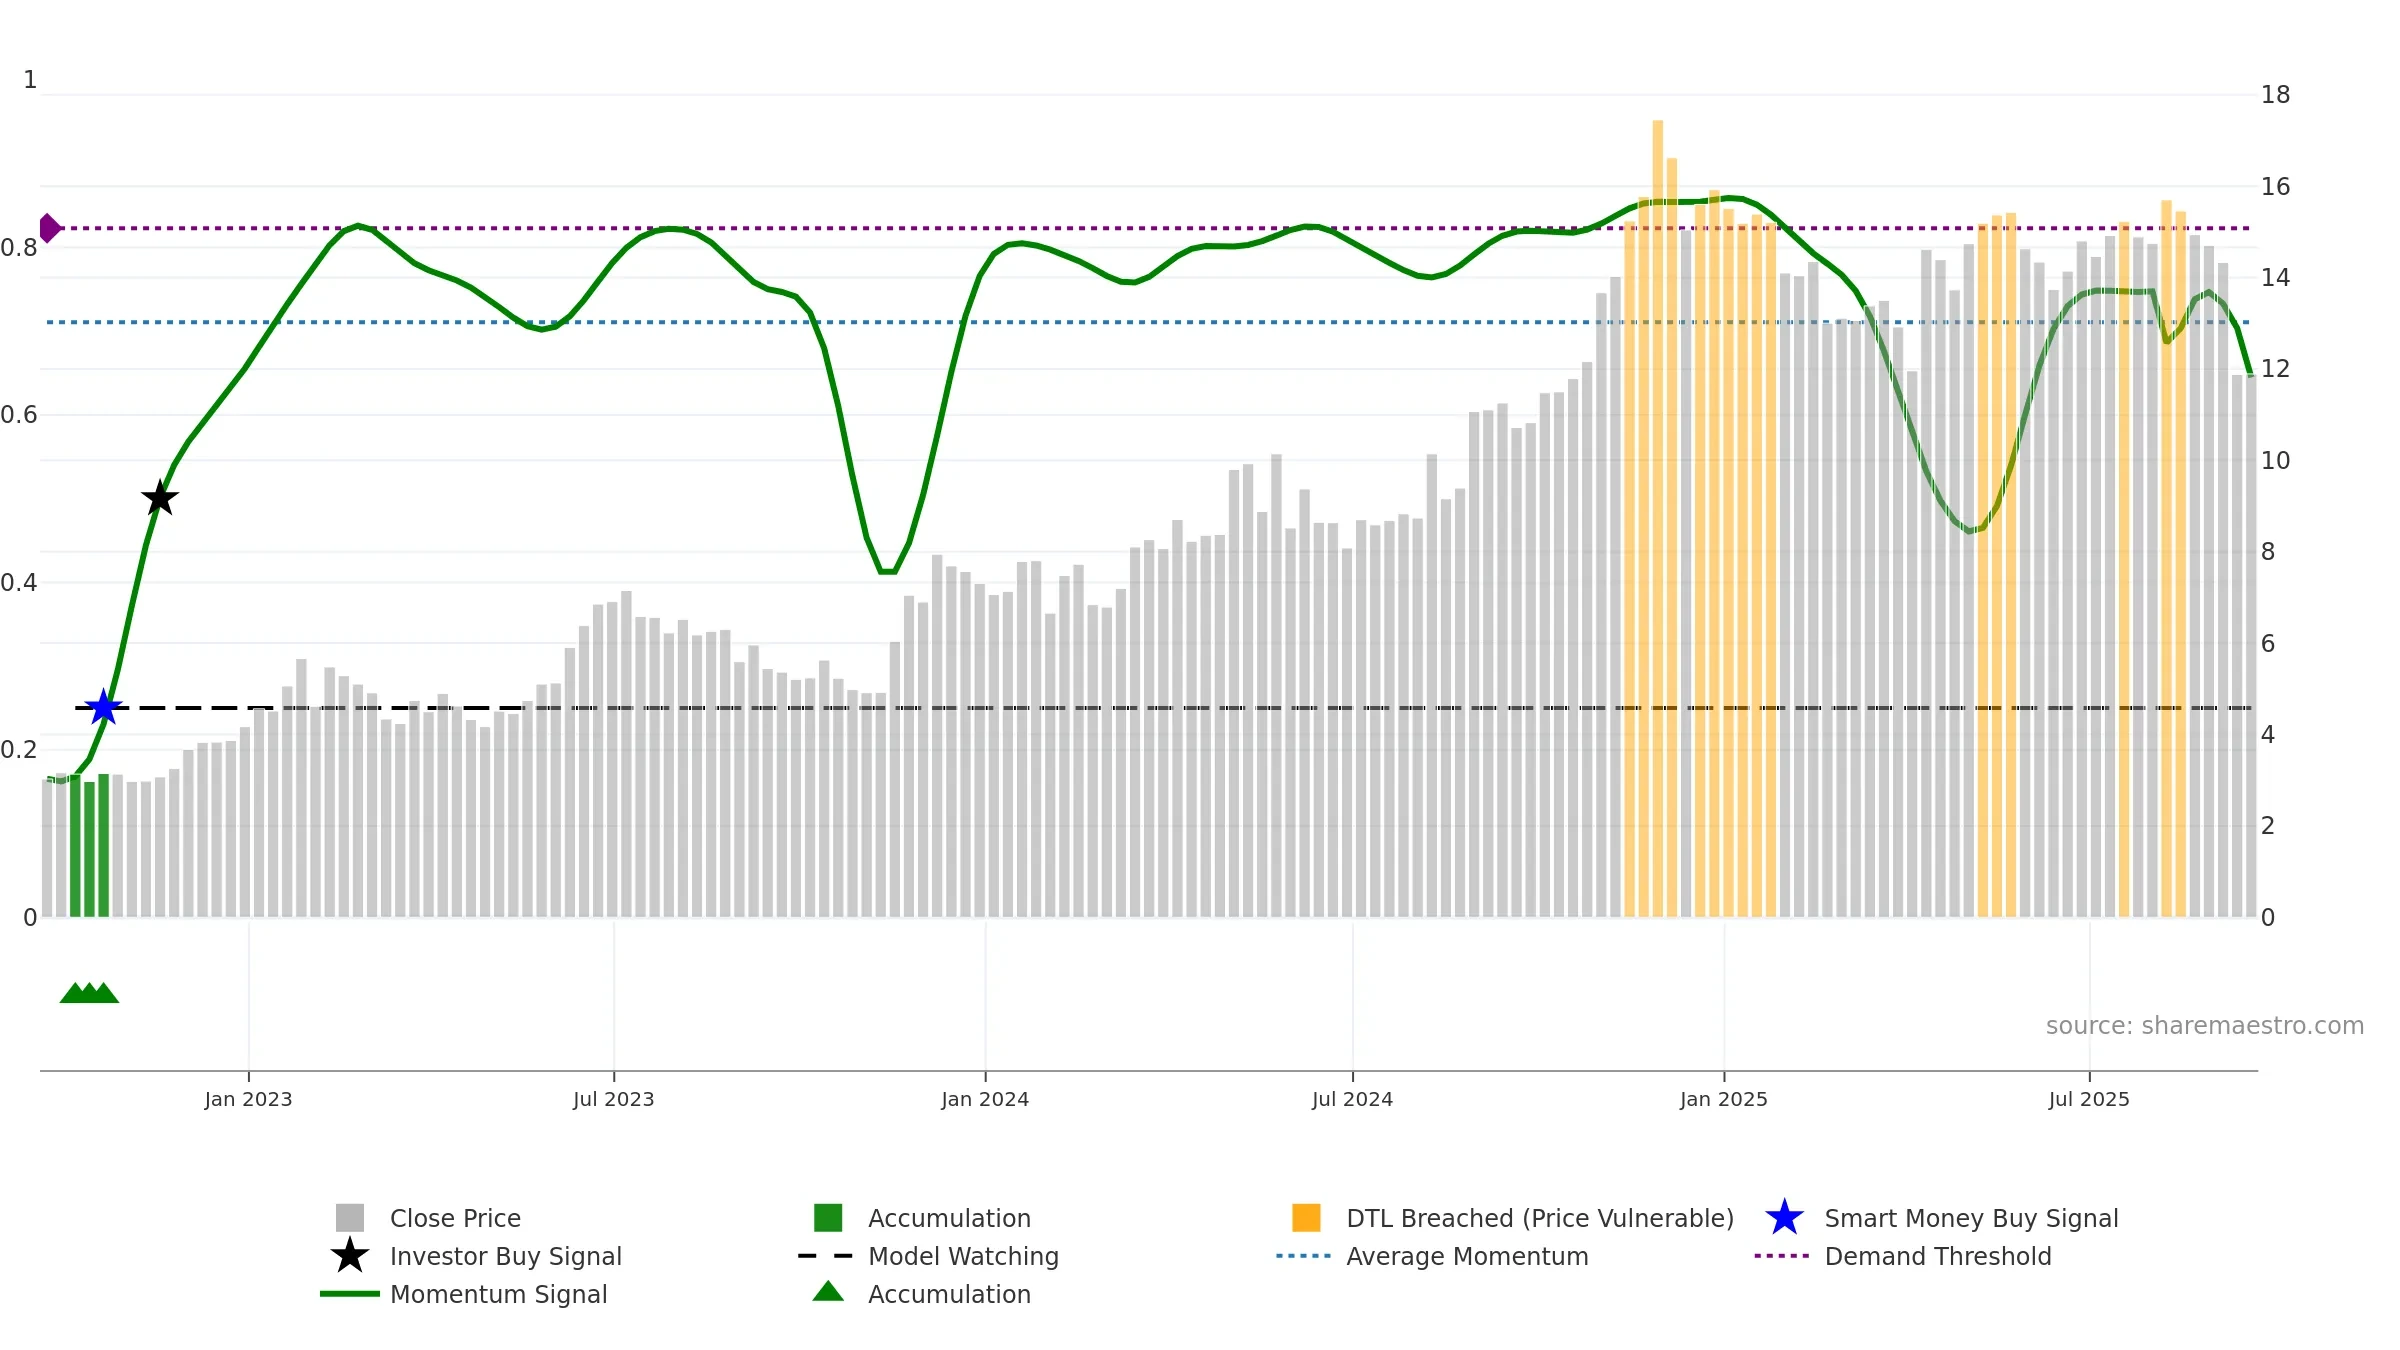Toggle the Model Watching legend label
The image size is (2400, 1350).
[963, 1256]
